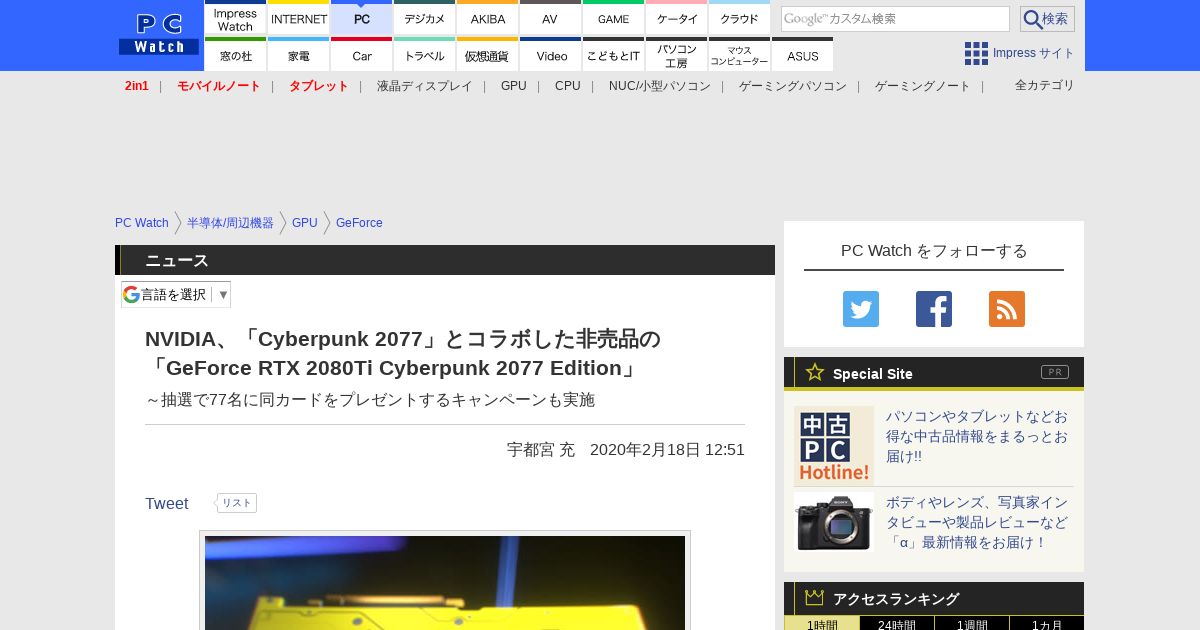Subscribe via the RSS feed icon
1200x630 pixels.
click(x=1007, y=309)
